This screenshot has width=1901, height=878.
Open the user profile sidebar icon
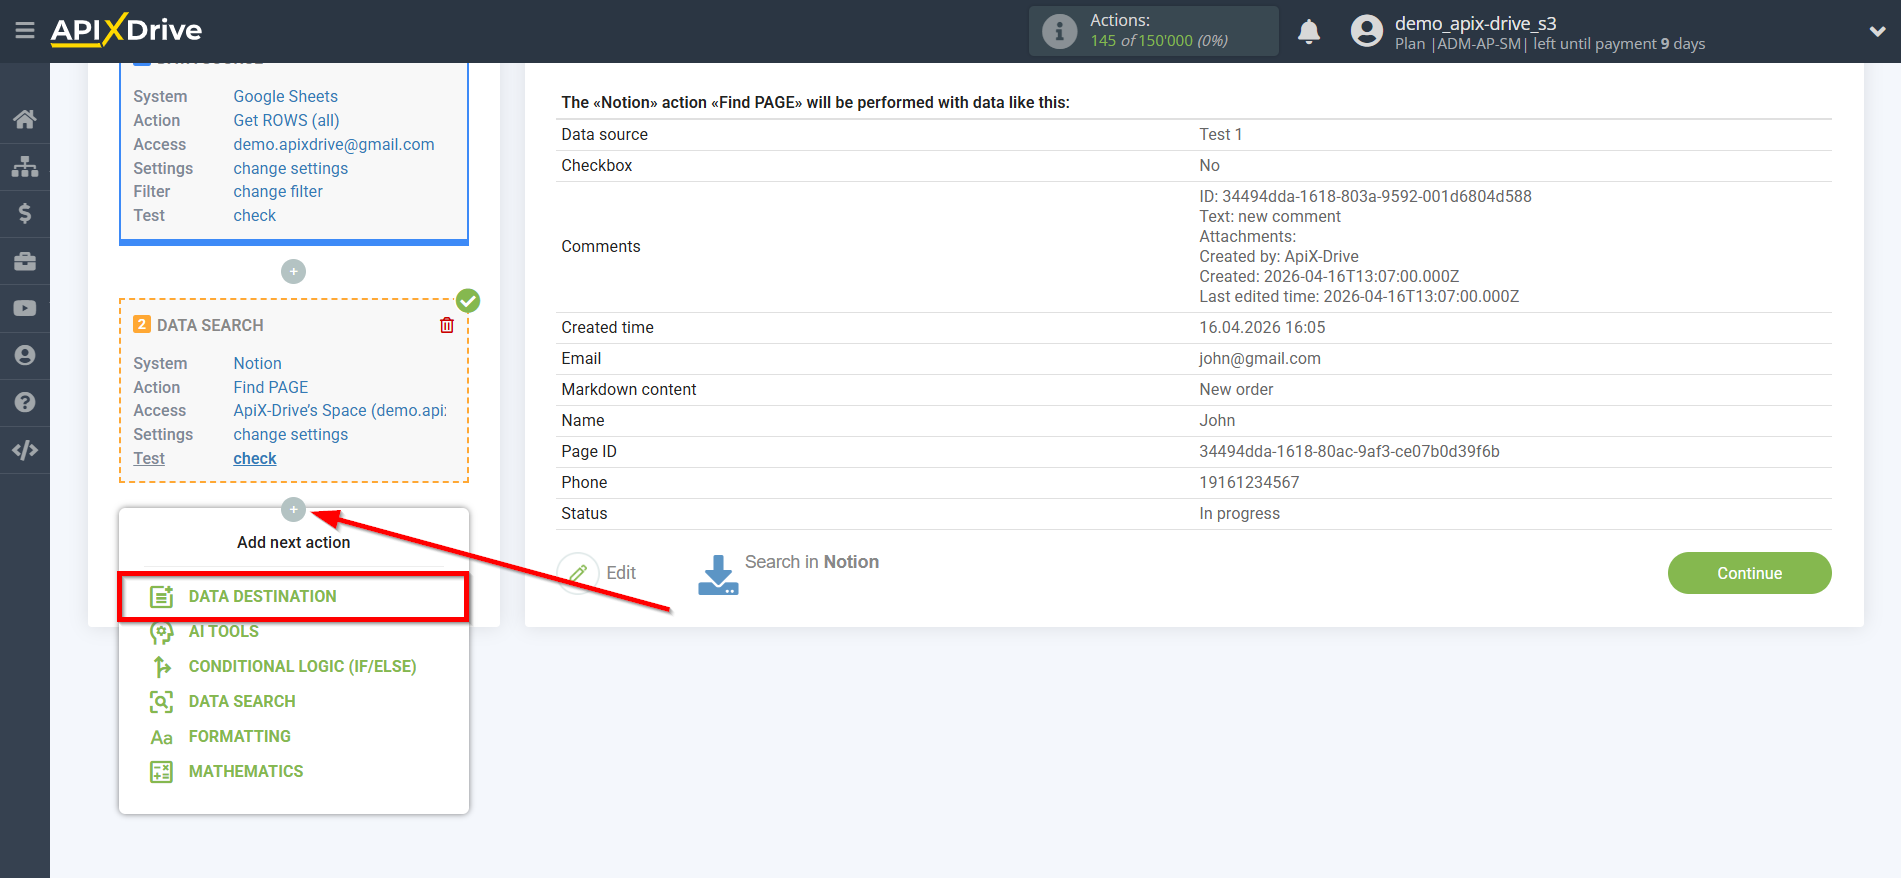pyautogui.click(x=25, y=355)
